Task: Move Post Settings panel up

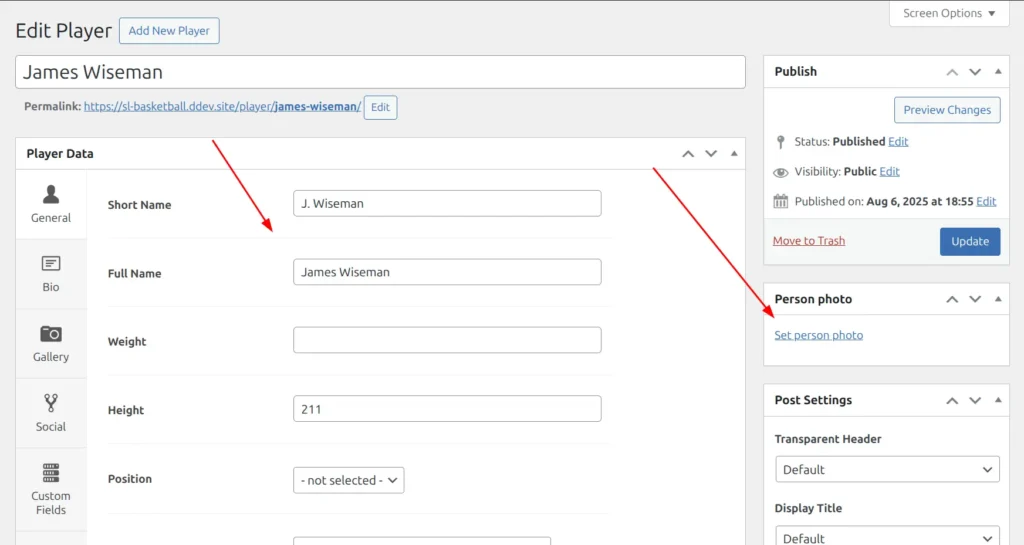Action: click(952, 400)
